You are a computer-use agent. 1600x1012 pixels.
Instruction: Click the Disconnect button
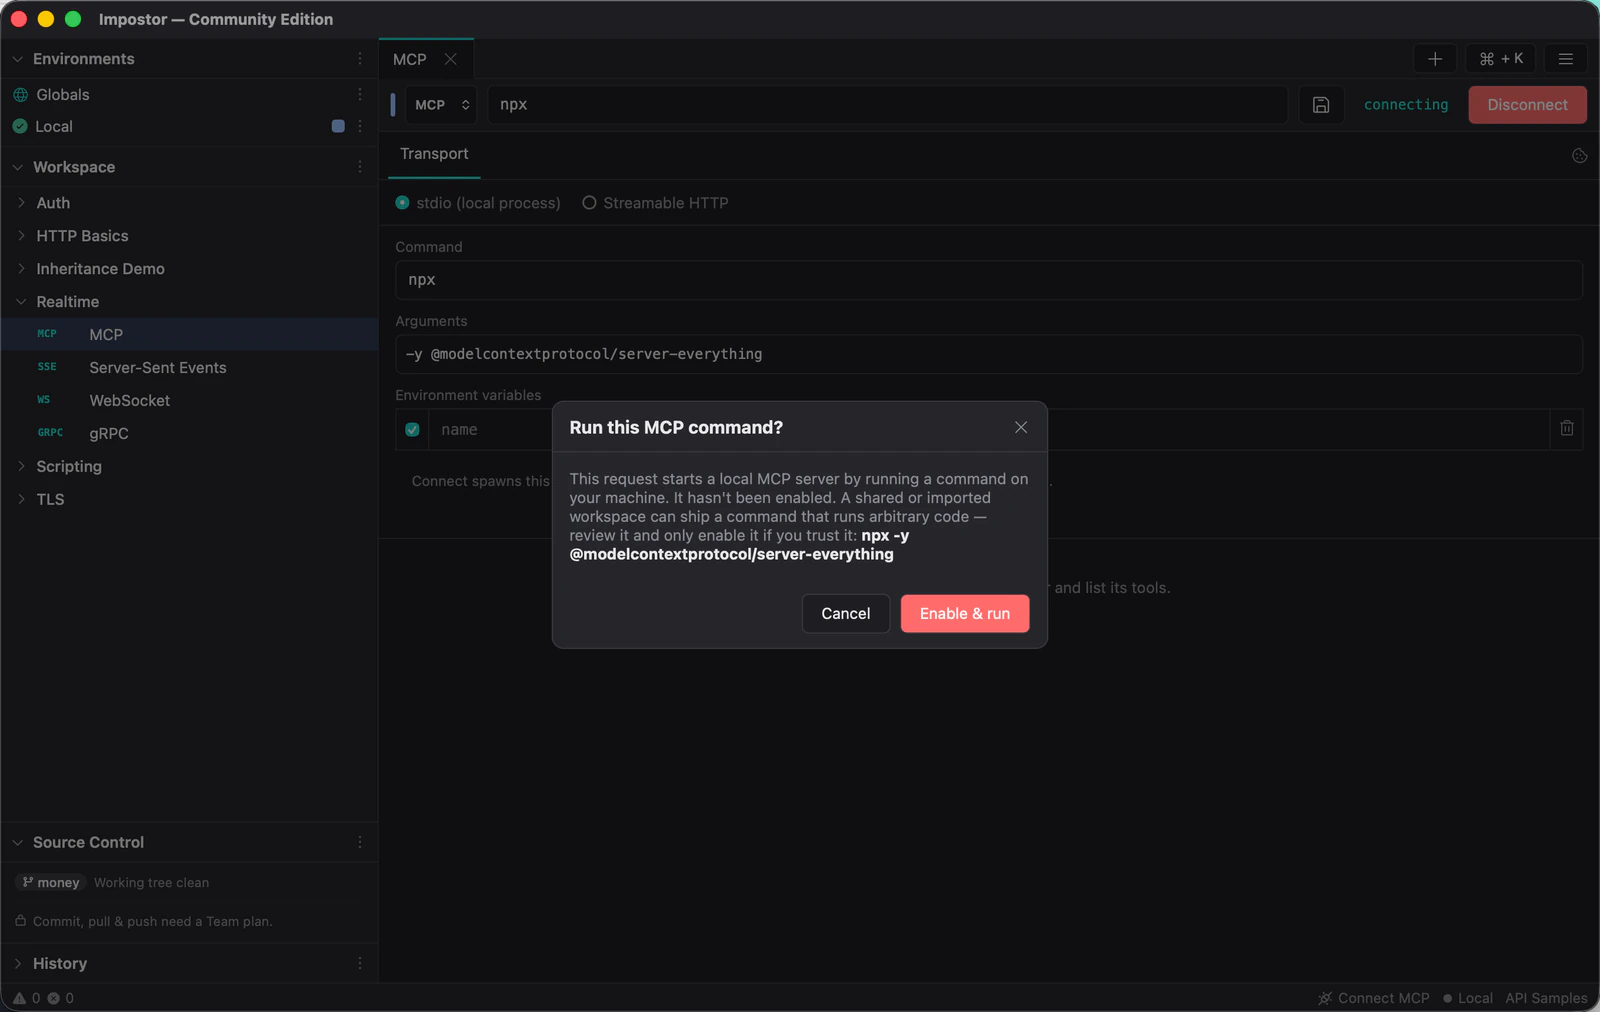click(1527, 105)
